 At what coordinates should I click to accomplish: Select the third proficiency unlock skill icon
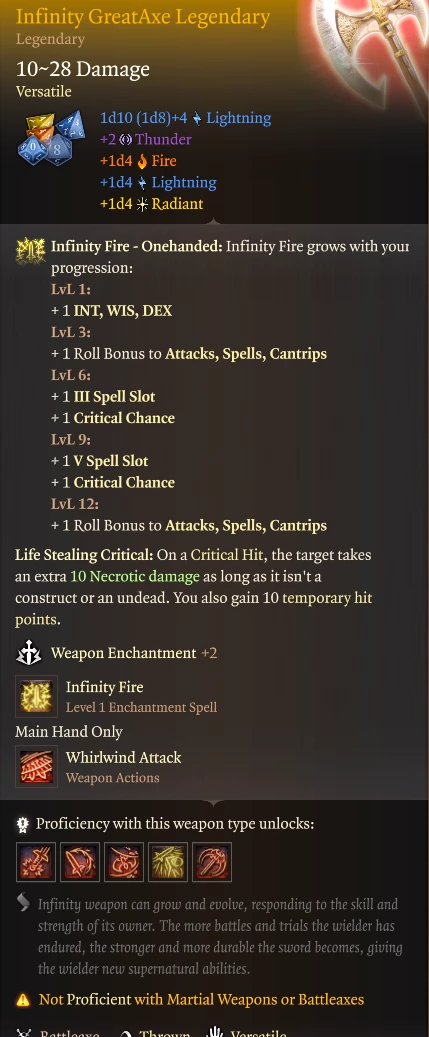pyautogui.click(x=124, y=862)
